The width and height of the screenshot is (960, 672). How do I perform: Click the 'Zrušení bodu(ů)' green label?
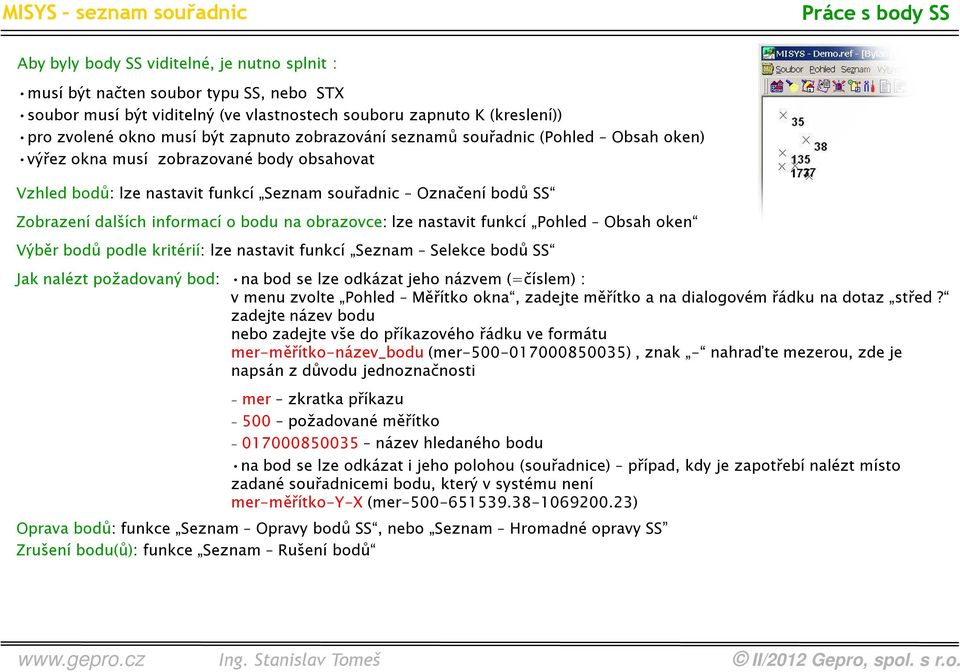point(75,550)
